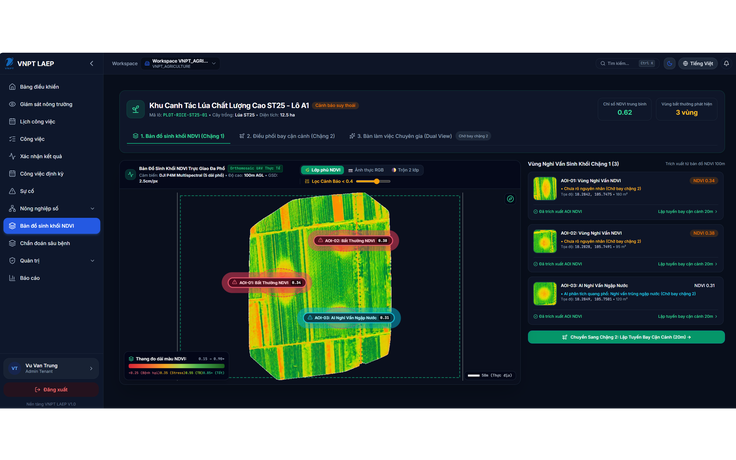Click the notification bell icon
Screen dimensions: 736x460
(x=726, y=63)
